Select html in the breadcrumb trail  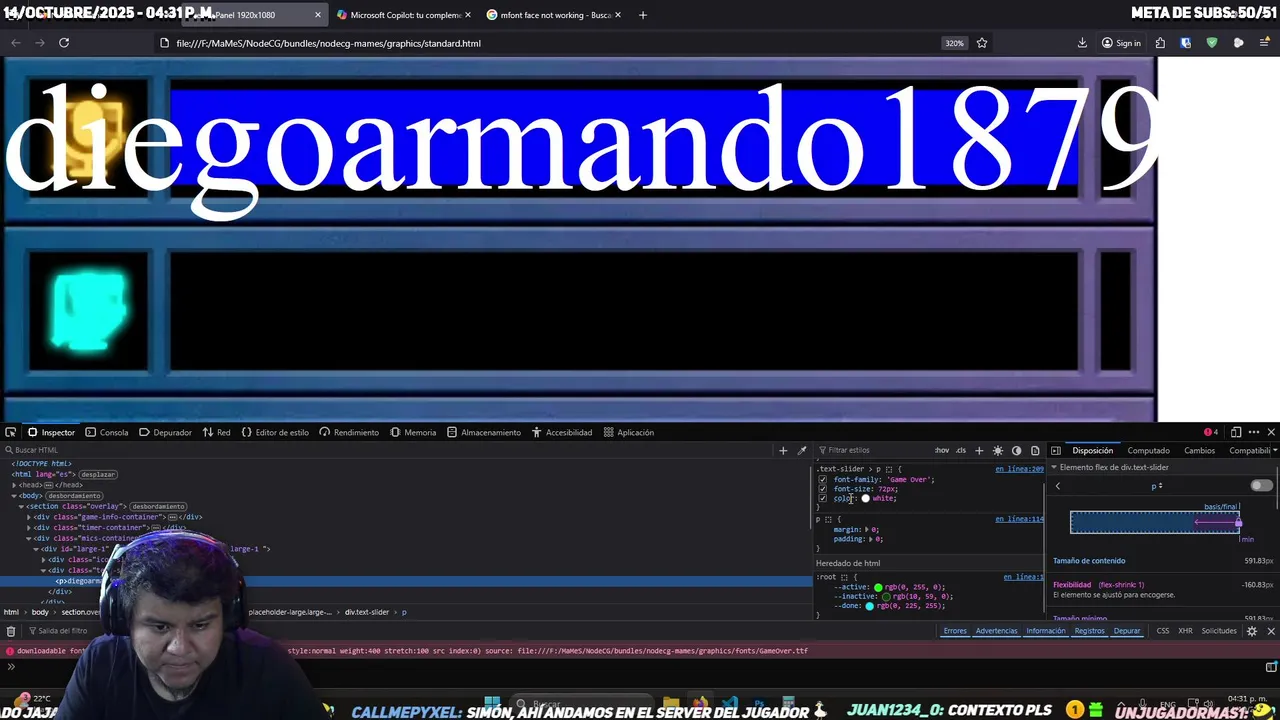coord(11,612)
